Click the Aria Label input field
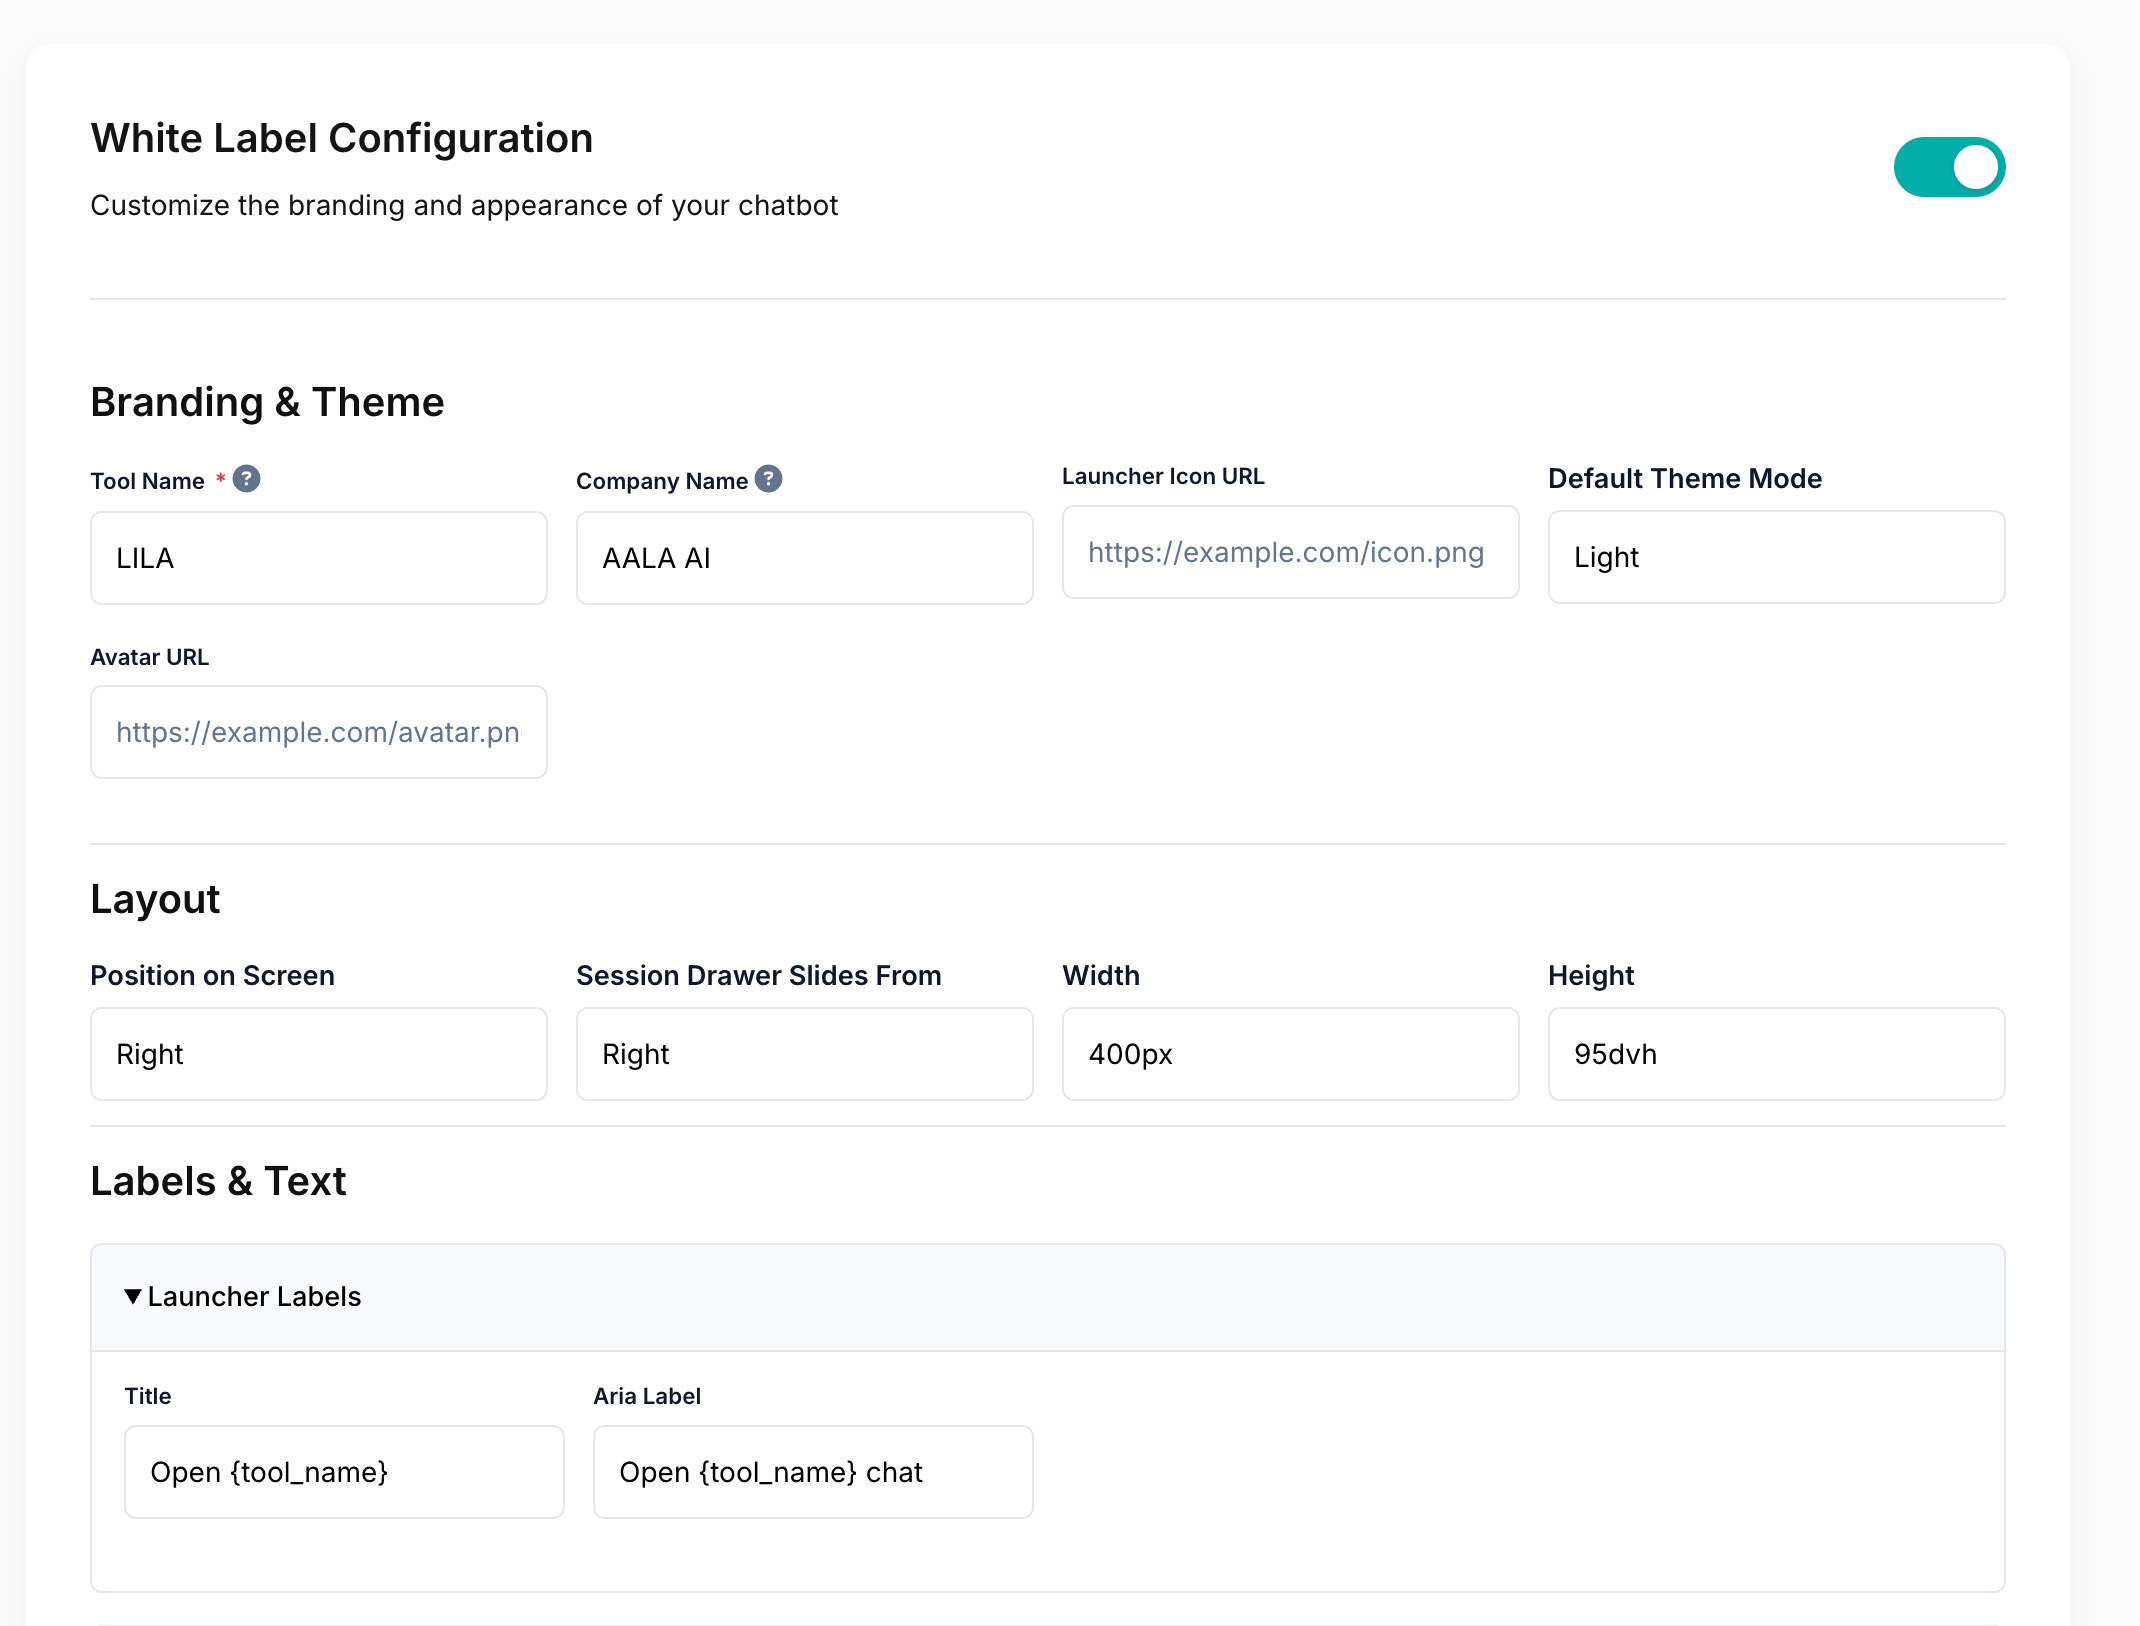Image resolution: width=2140 pixels, height=1626 pixels. [812, 1472]
